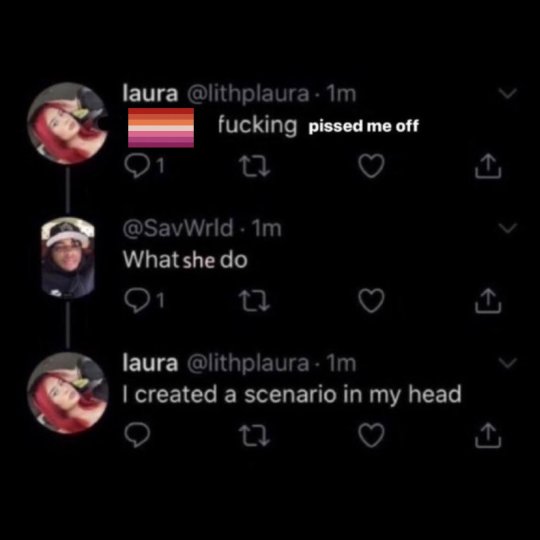Image resolution: width=540 pixels, height=540 pixels.
Task: Like the 'I created a scenario' tweet
Action: point(371,435)
